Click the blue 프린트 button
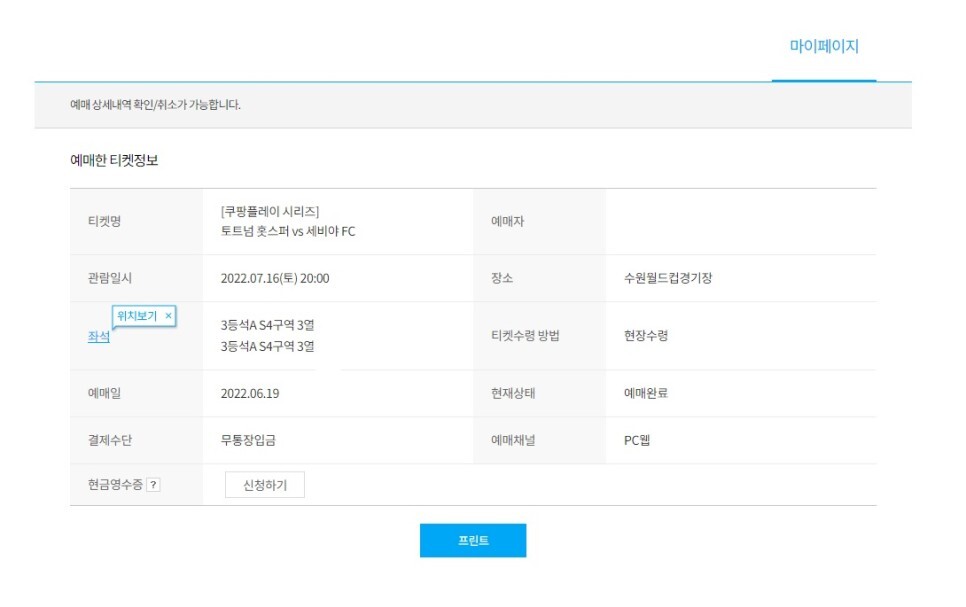The height and width of the screenshot is (607, 966). click(473, 540)
